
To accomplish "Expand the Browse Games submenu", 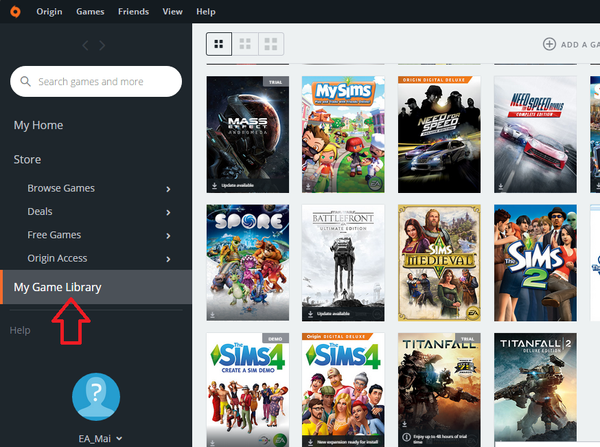I will coord(168,189).
